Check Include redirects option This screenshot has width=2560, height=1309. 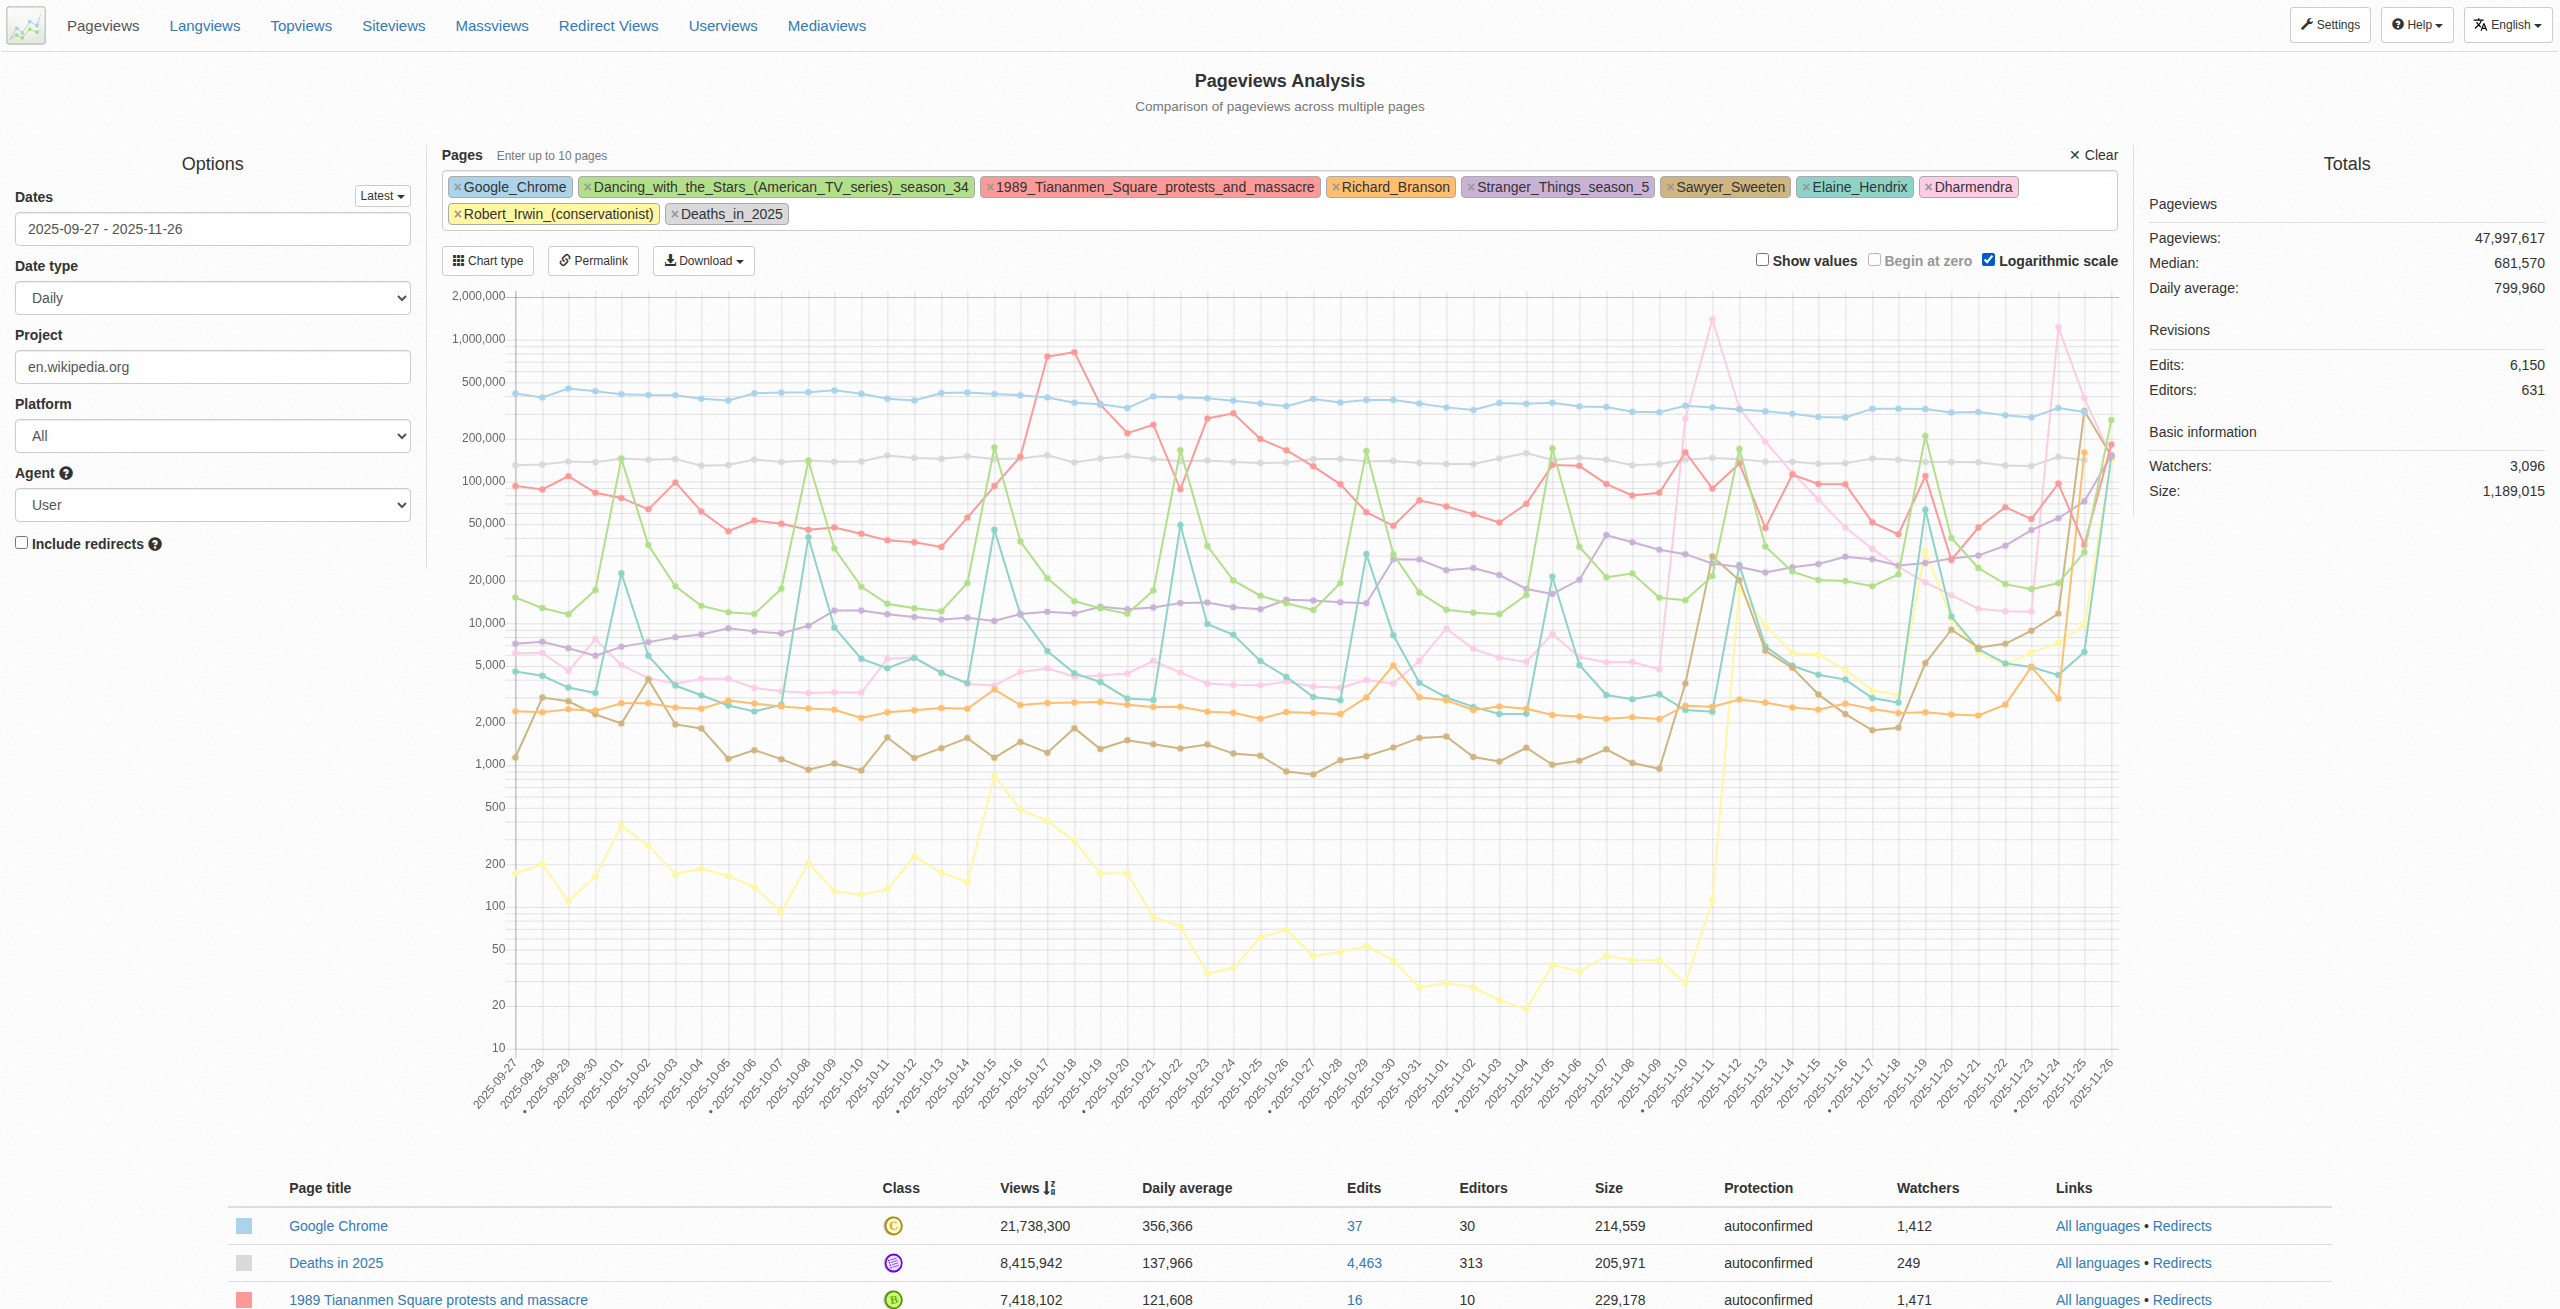pos(21,543)
